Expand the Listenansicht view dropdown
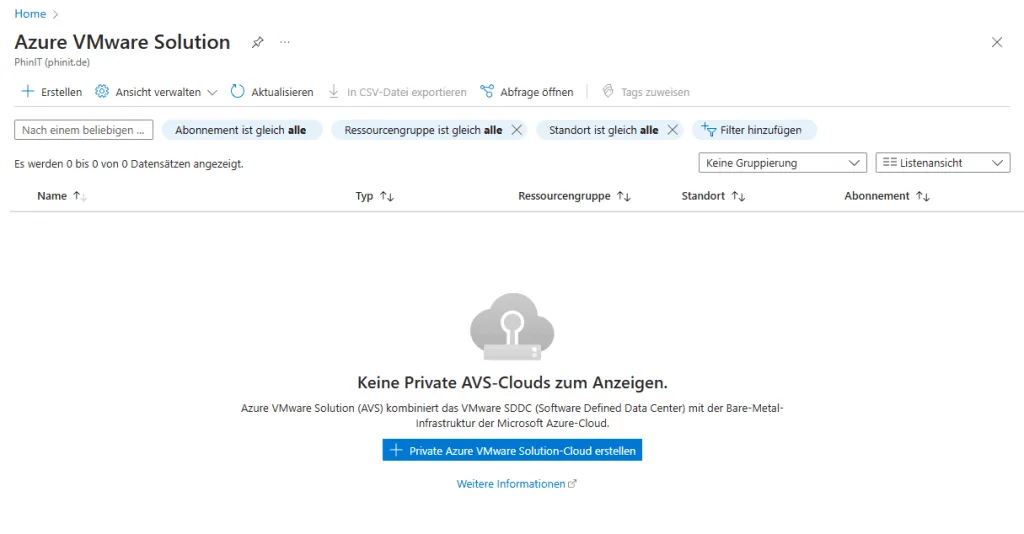 click(942, 163)
